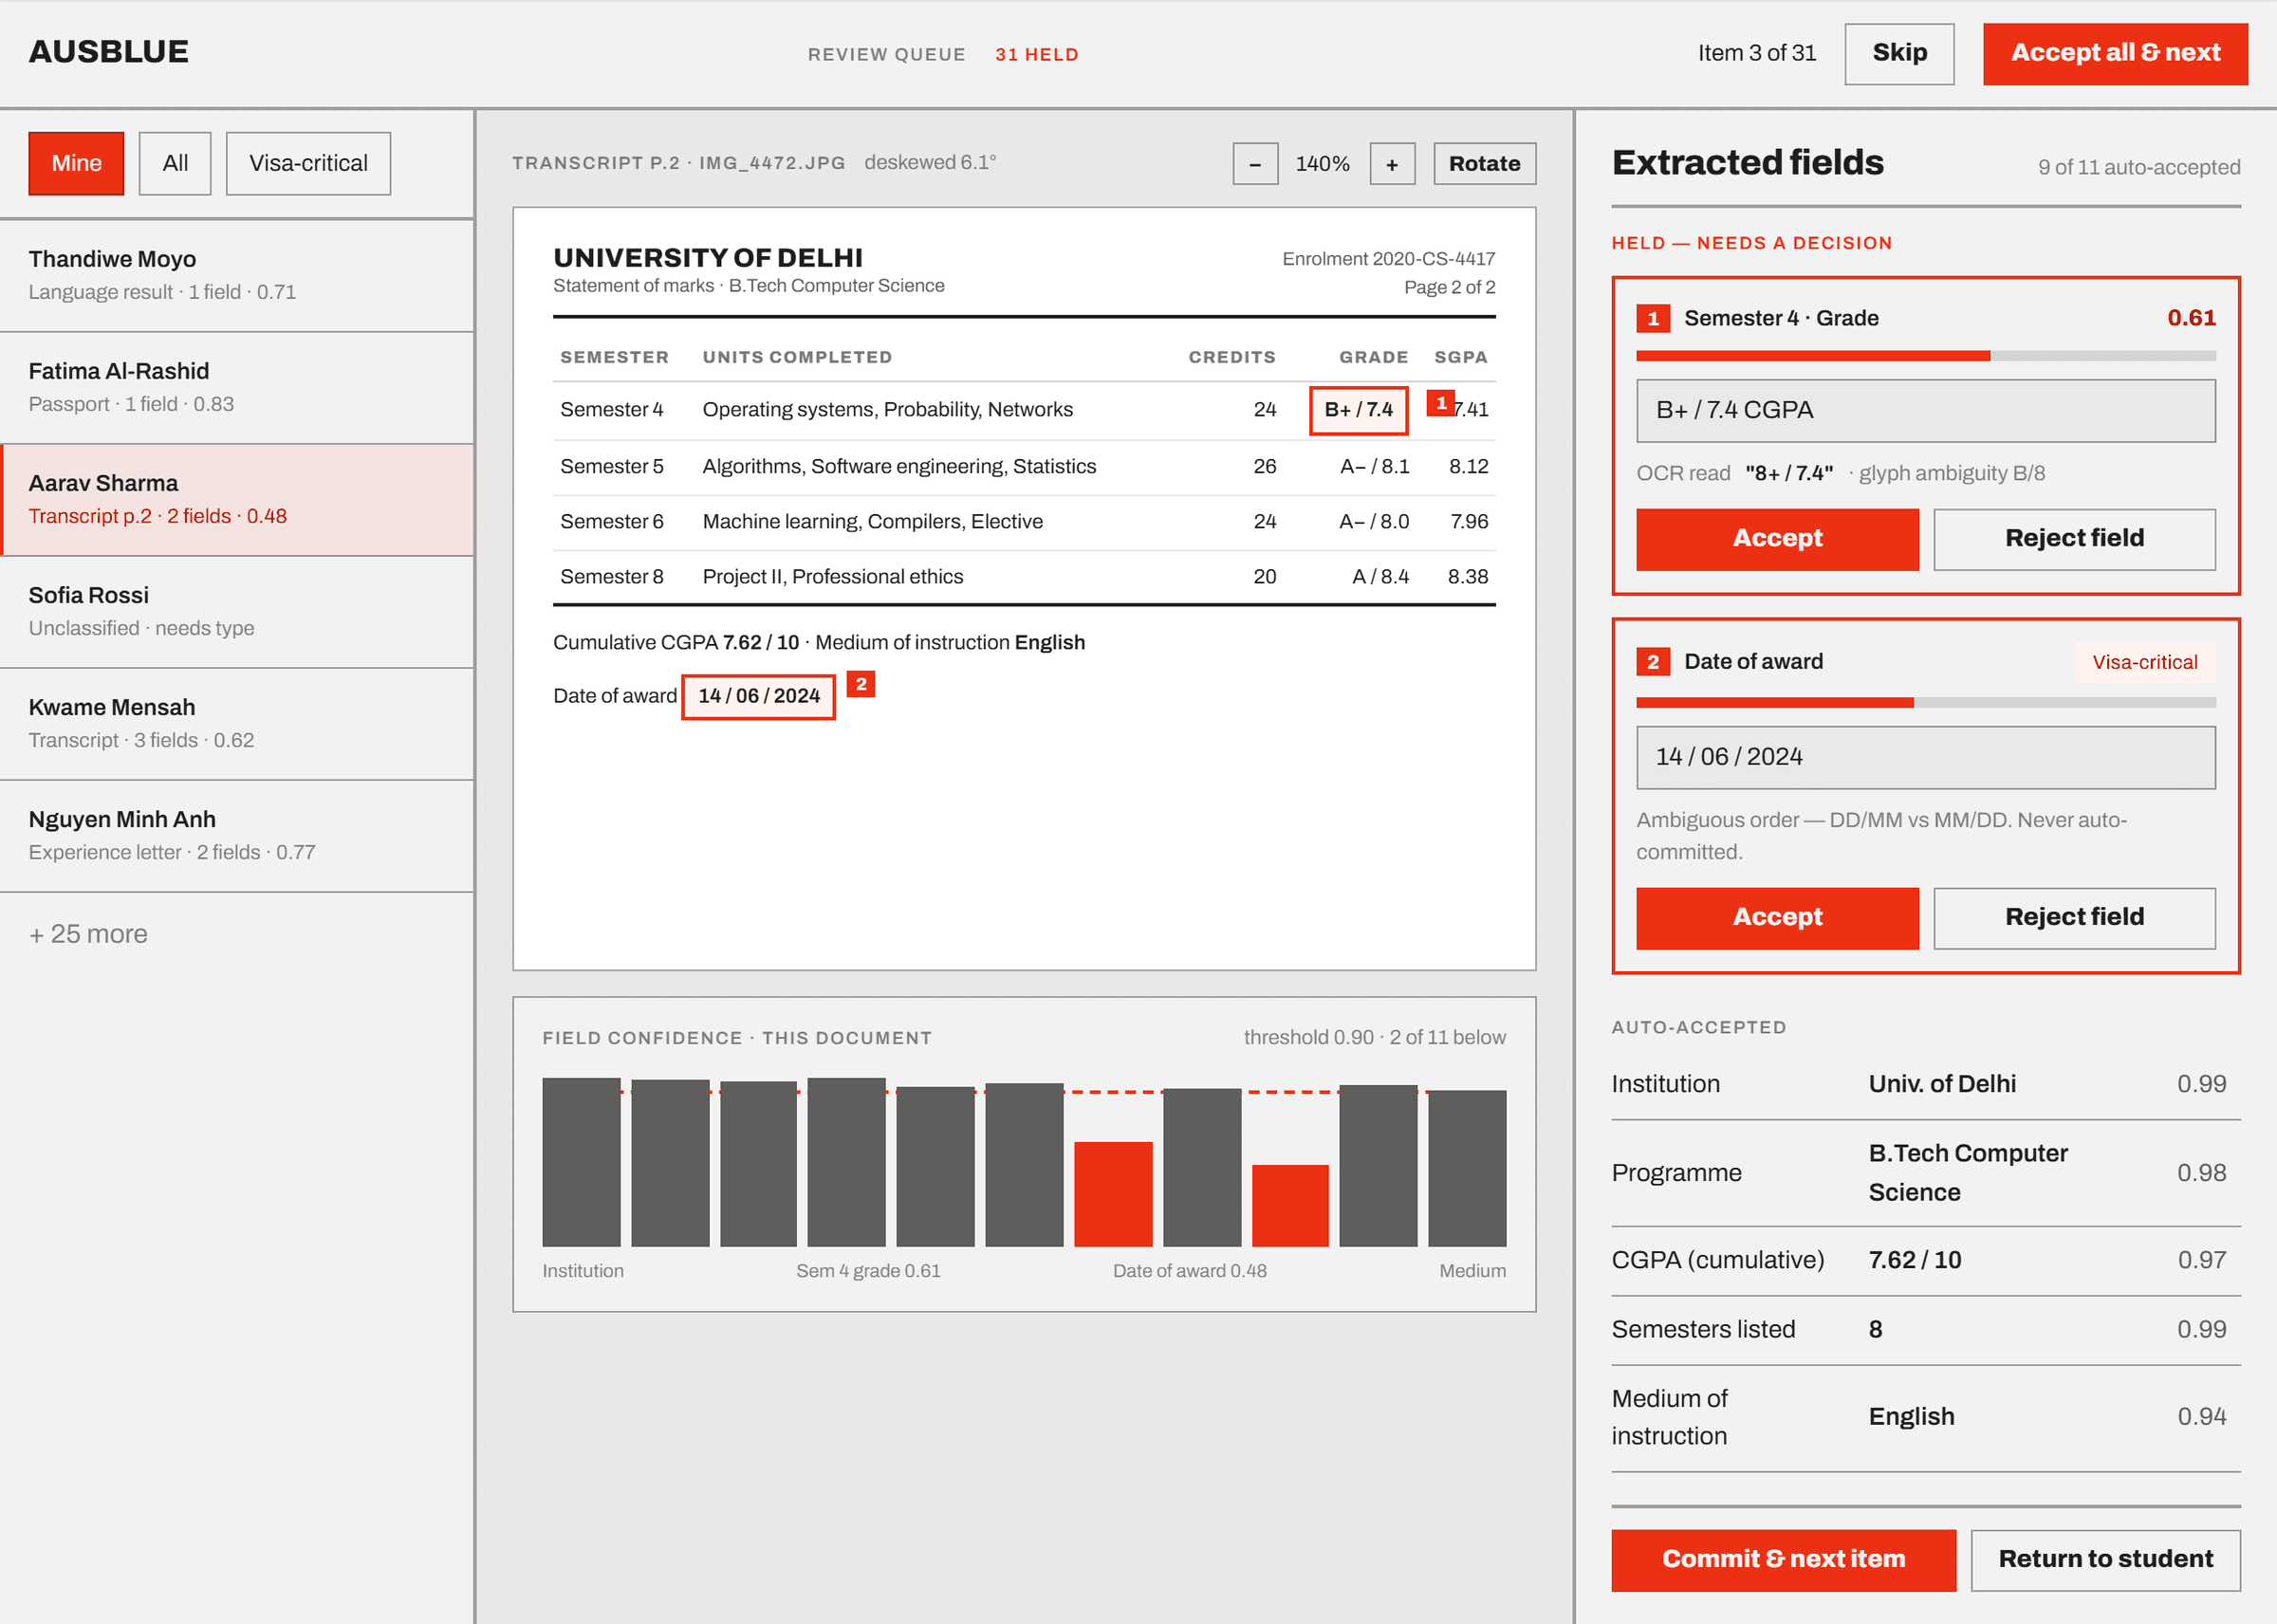This screenshot has height=1624, width=2277.
Task: Click highlighted 14 / 06 / 2024 on transcript
Action: [758, 696]
